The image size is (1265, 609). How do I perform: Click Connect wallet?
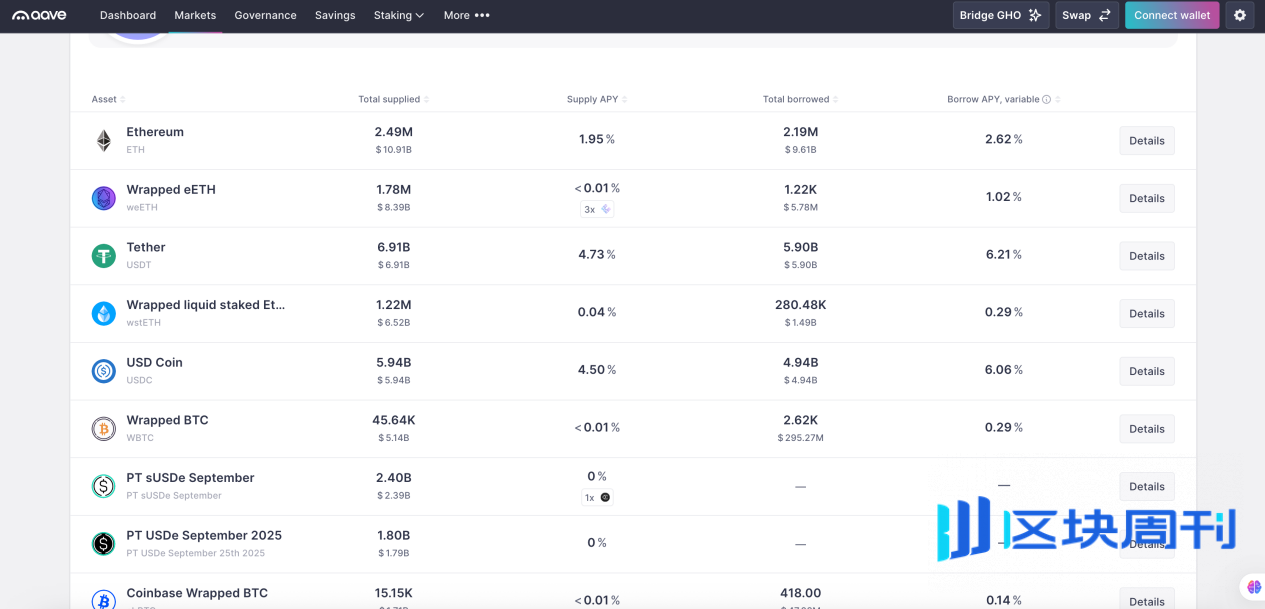(1172, 15)
